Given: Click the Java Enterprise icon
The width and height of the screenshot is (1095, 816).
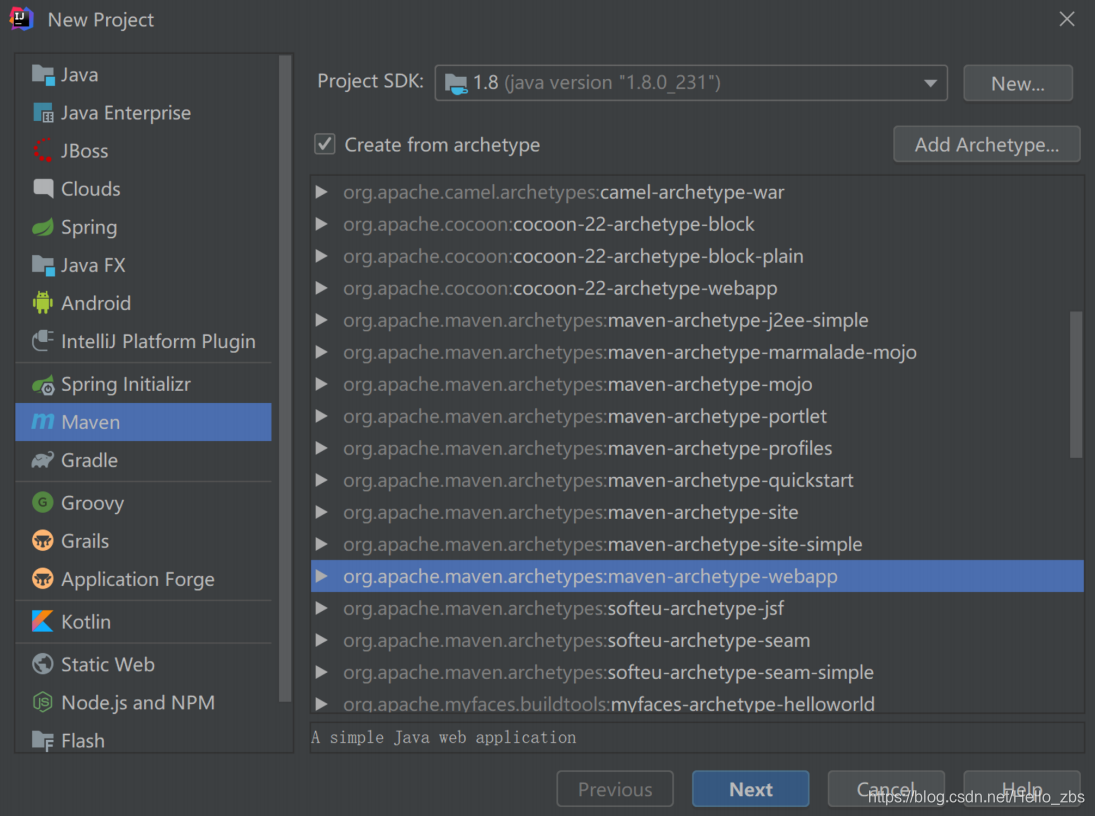Looking at the screenshot, I should 43,112.
